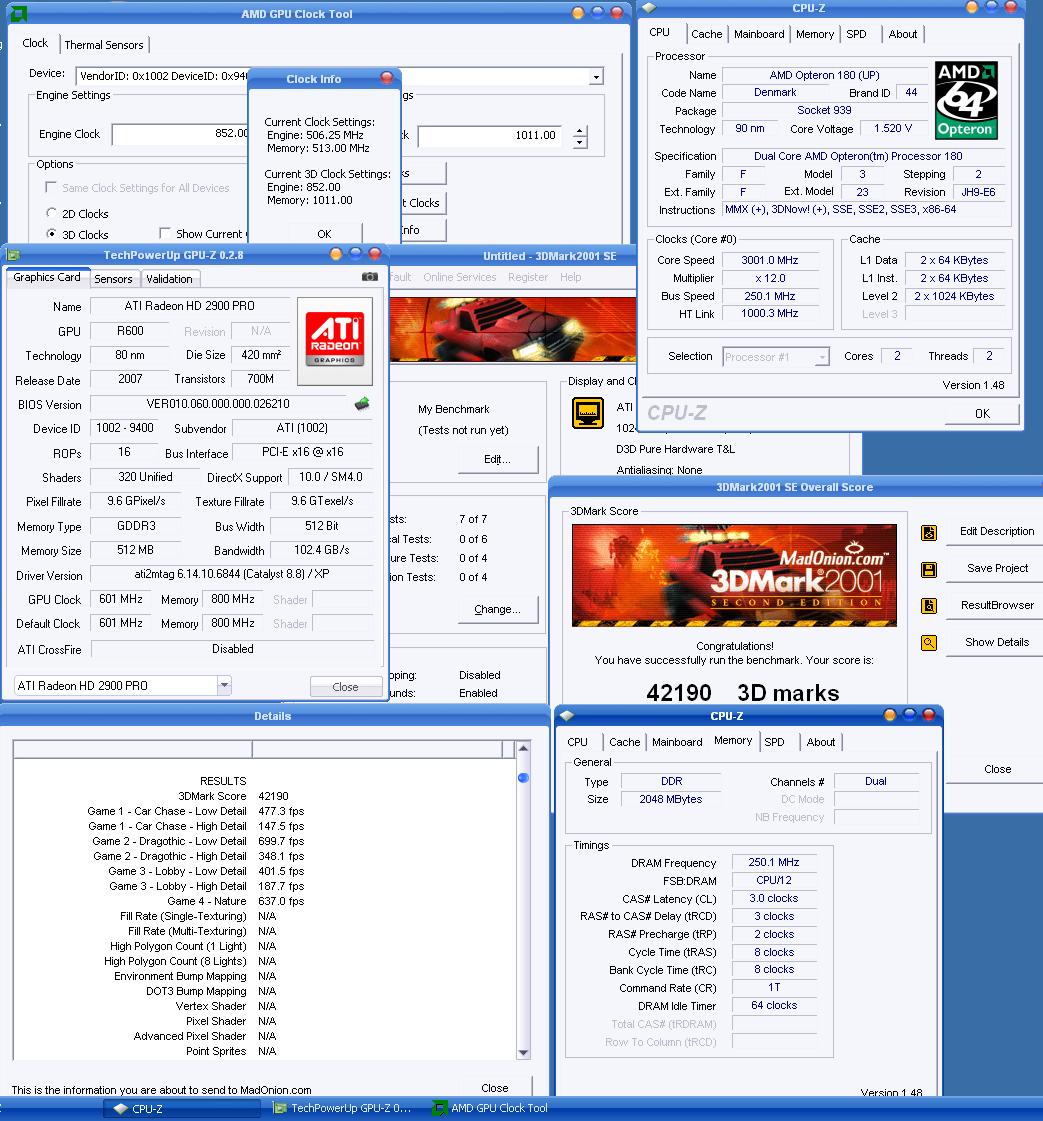Increase memory clock with the up stepper
Viewport: 1043px width, 1121px height.
pos(580,130)
